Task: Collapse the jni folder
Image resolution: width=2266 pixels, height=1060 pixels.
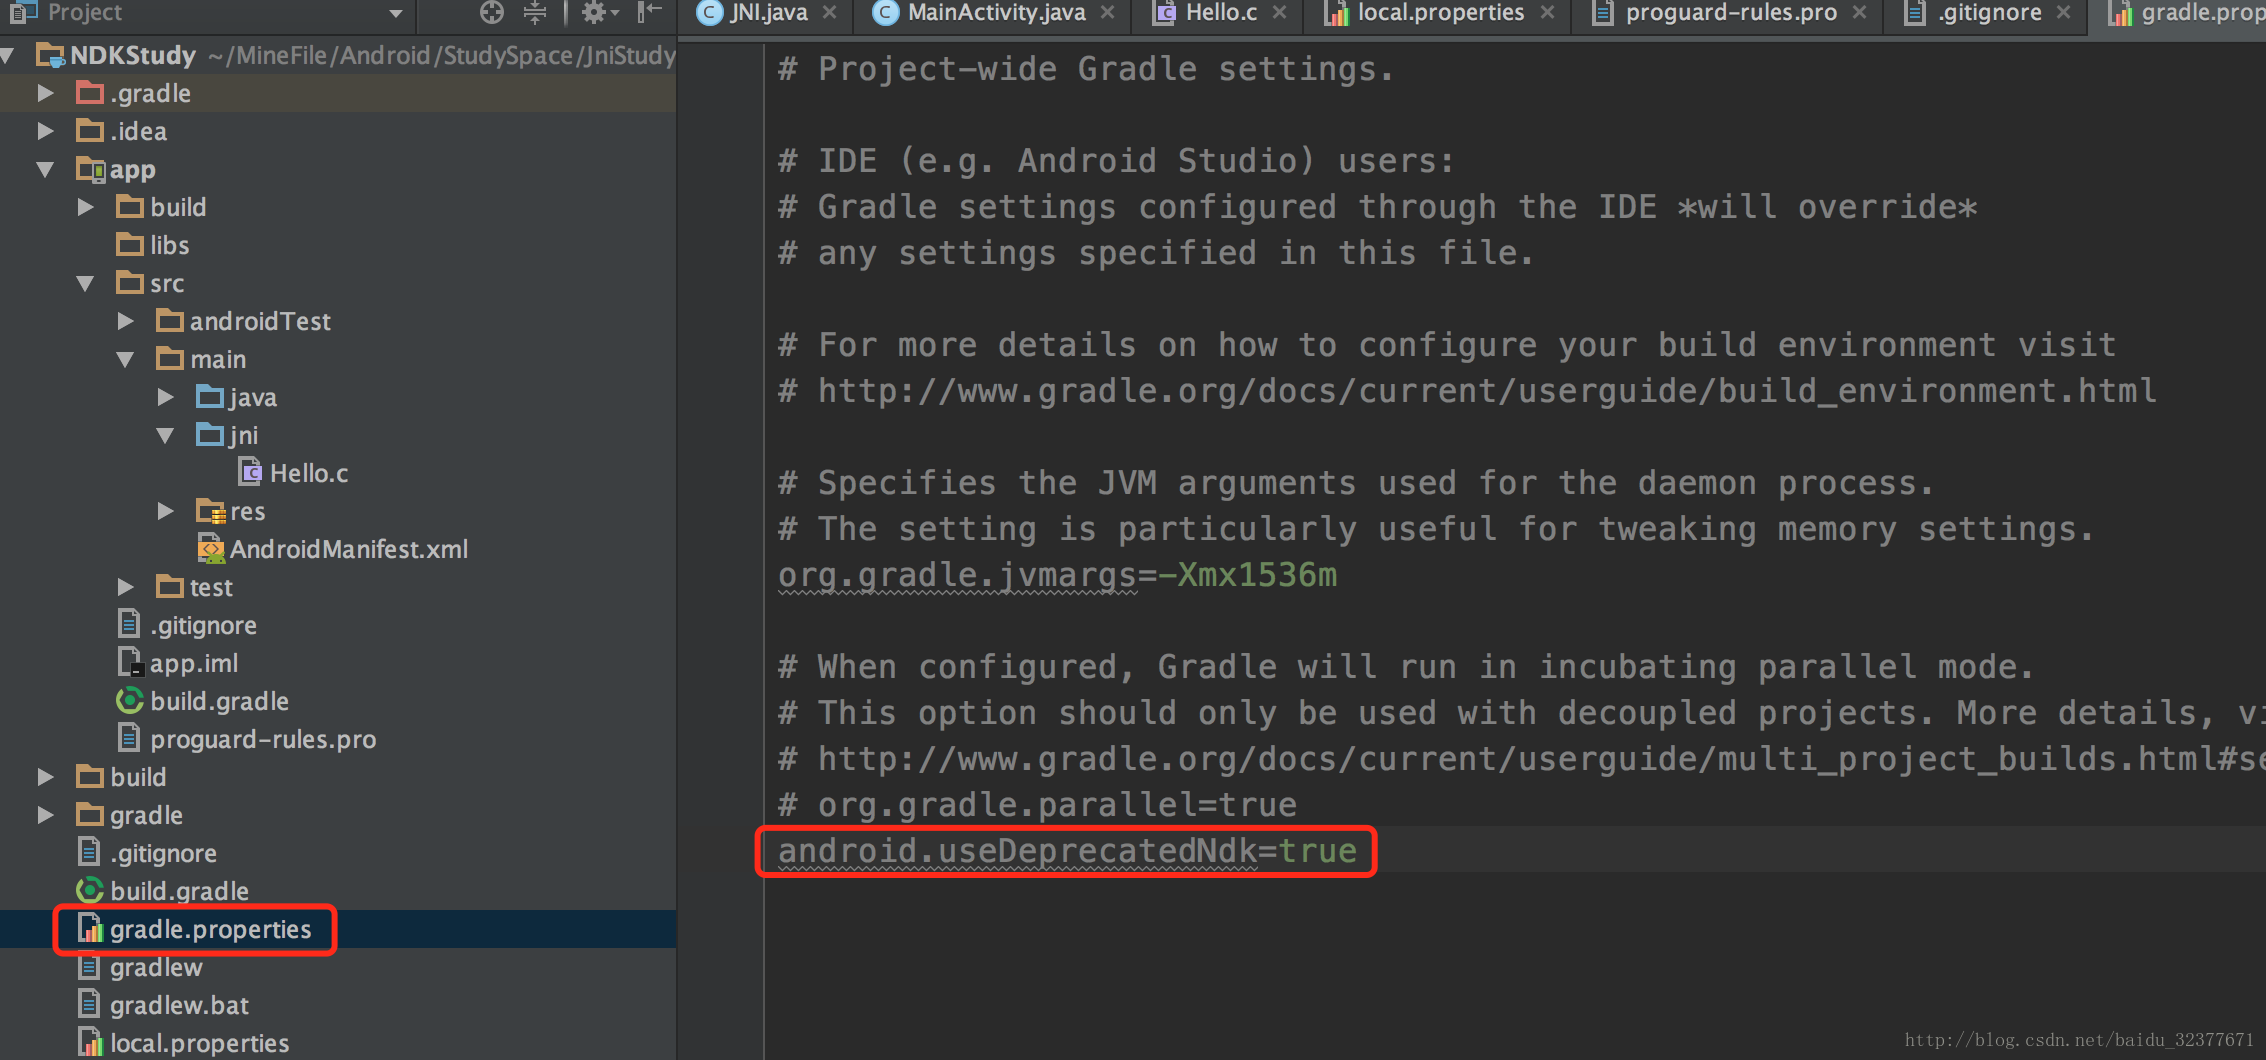Action: tap(166, 436)
